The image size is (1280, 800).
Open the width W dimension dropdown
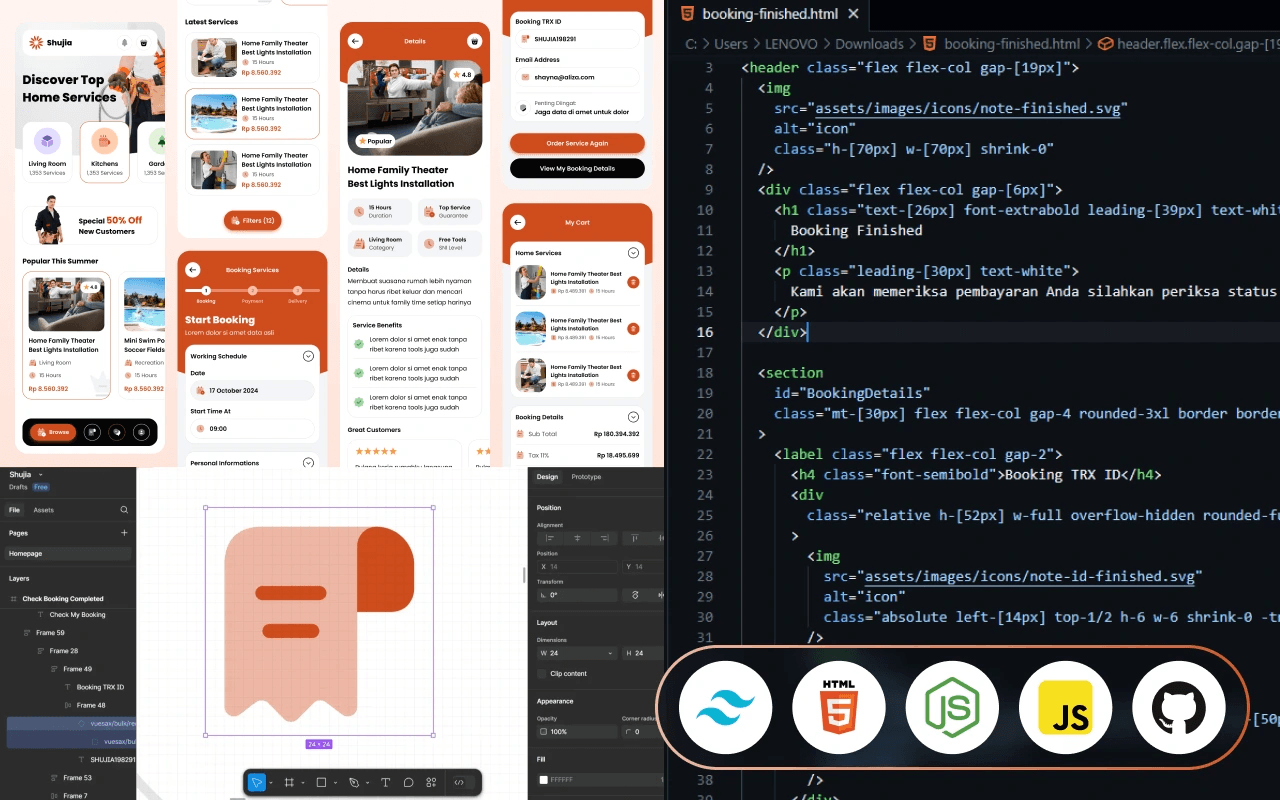610,653
